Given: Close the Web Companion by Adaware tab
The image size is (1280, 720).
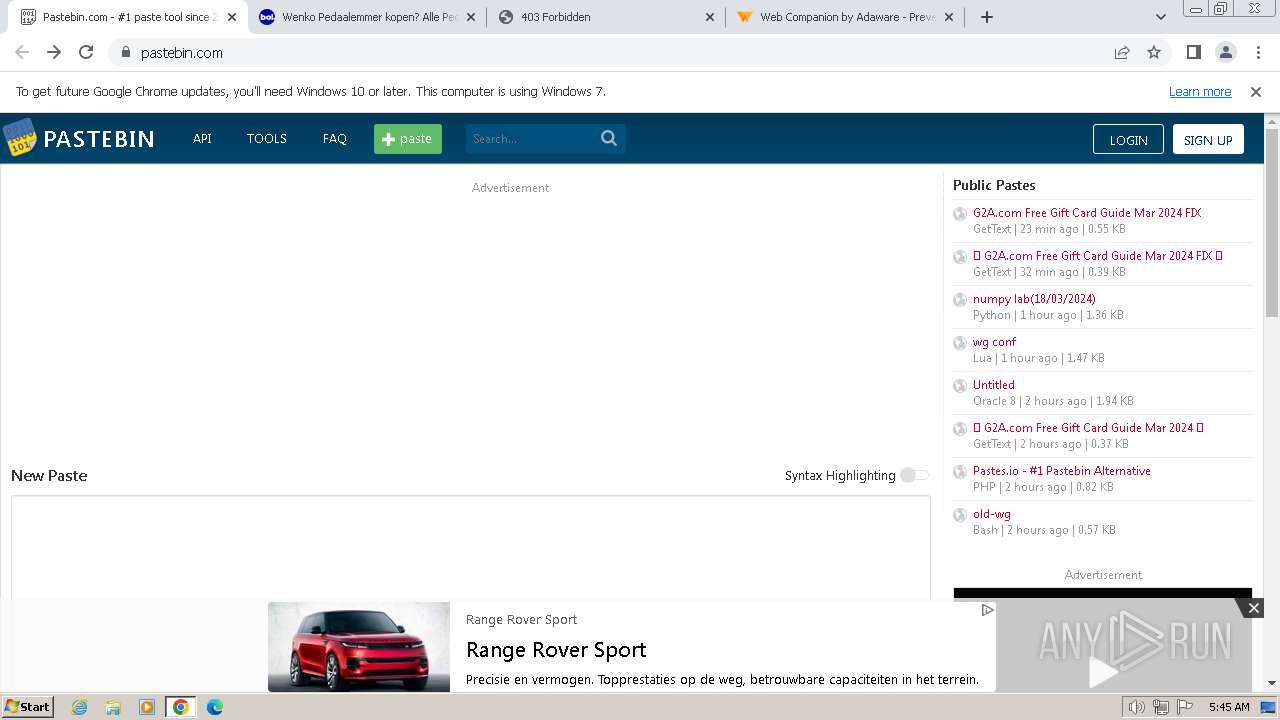Looking at the screenshot, I should point(949,17).
